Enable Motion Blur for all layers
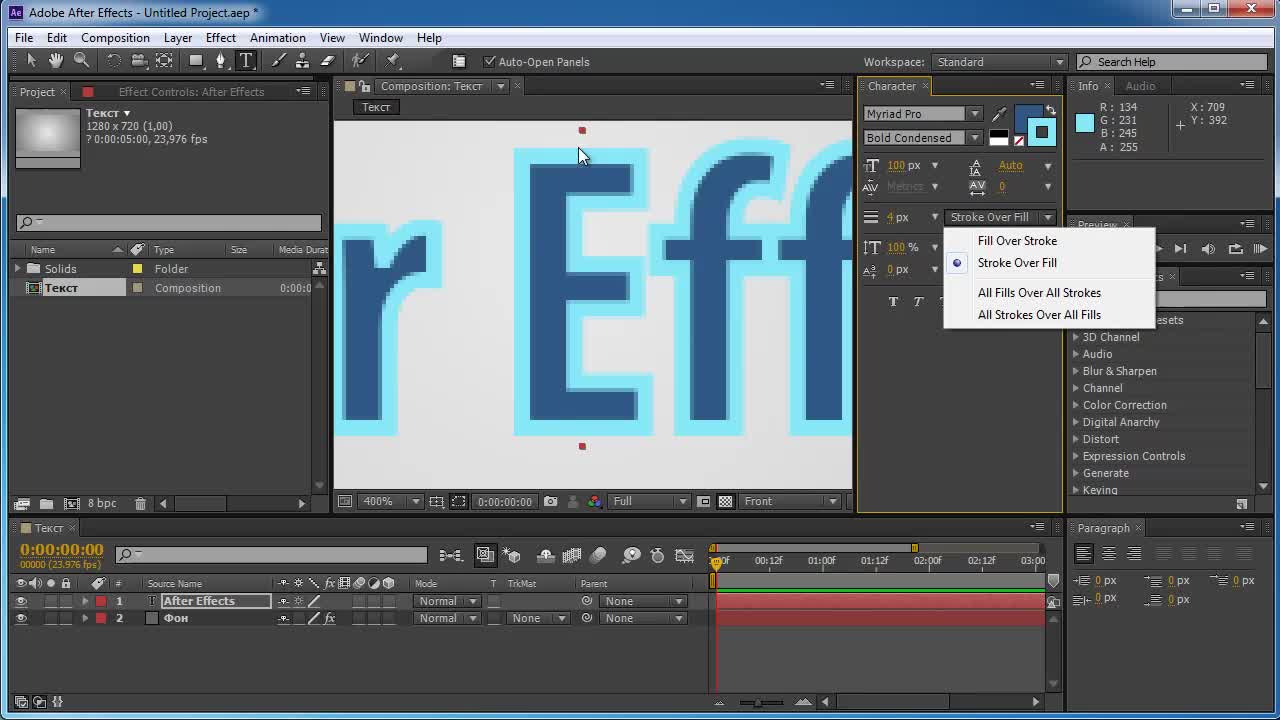Screen dimensions: 1280x720 tap(598, 555)
